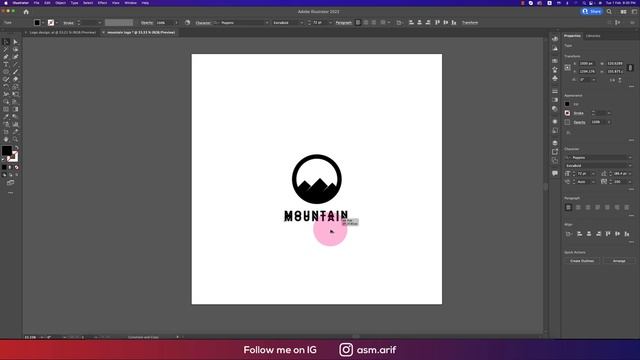
Task: Open font family dropdown in control bar
Action: 267,22
